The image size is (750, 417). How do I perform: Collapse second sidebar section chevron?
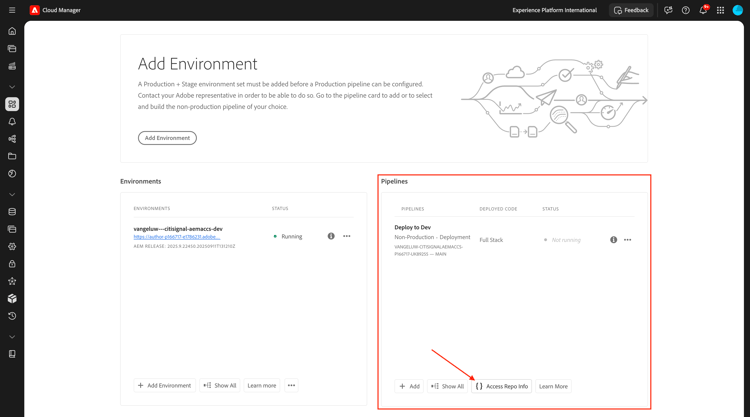pyautogui.click(x=12, y=195)
